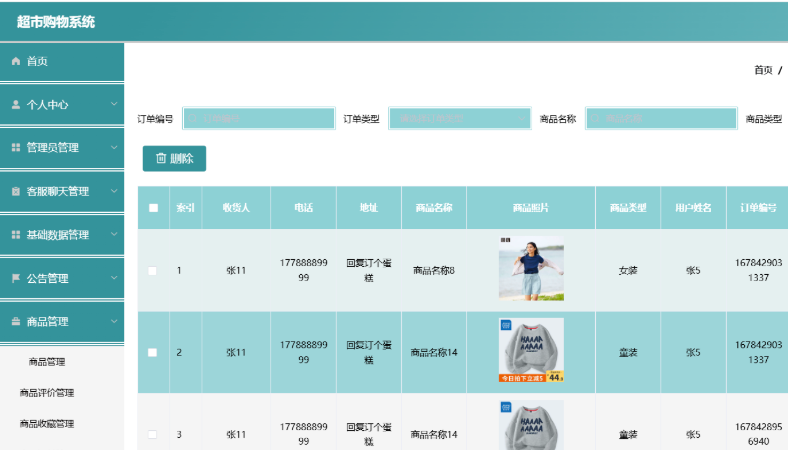Click the flag icon for 公告管理
This screenshot has width=788, height=450.
16,278
